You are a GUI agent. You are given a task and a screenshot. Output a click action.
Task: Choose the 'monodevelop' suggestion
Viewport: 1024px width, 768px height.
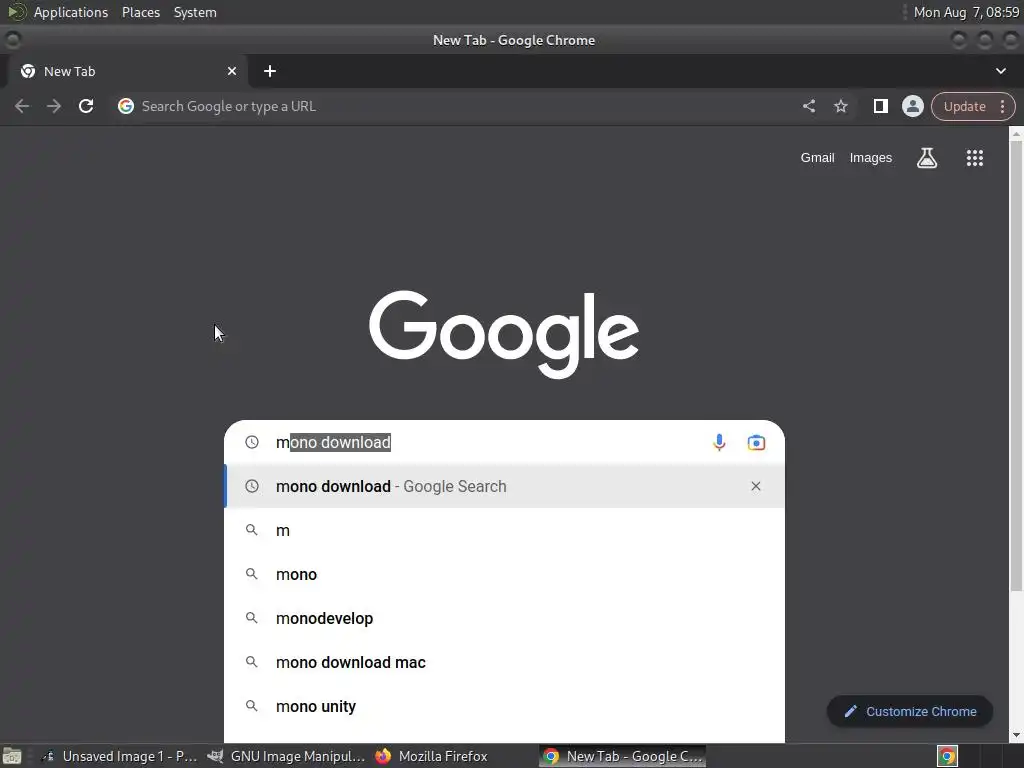(504, 618)
